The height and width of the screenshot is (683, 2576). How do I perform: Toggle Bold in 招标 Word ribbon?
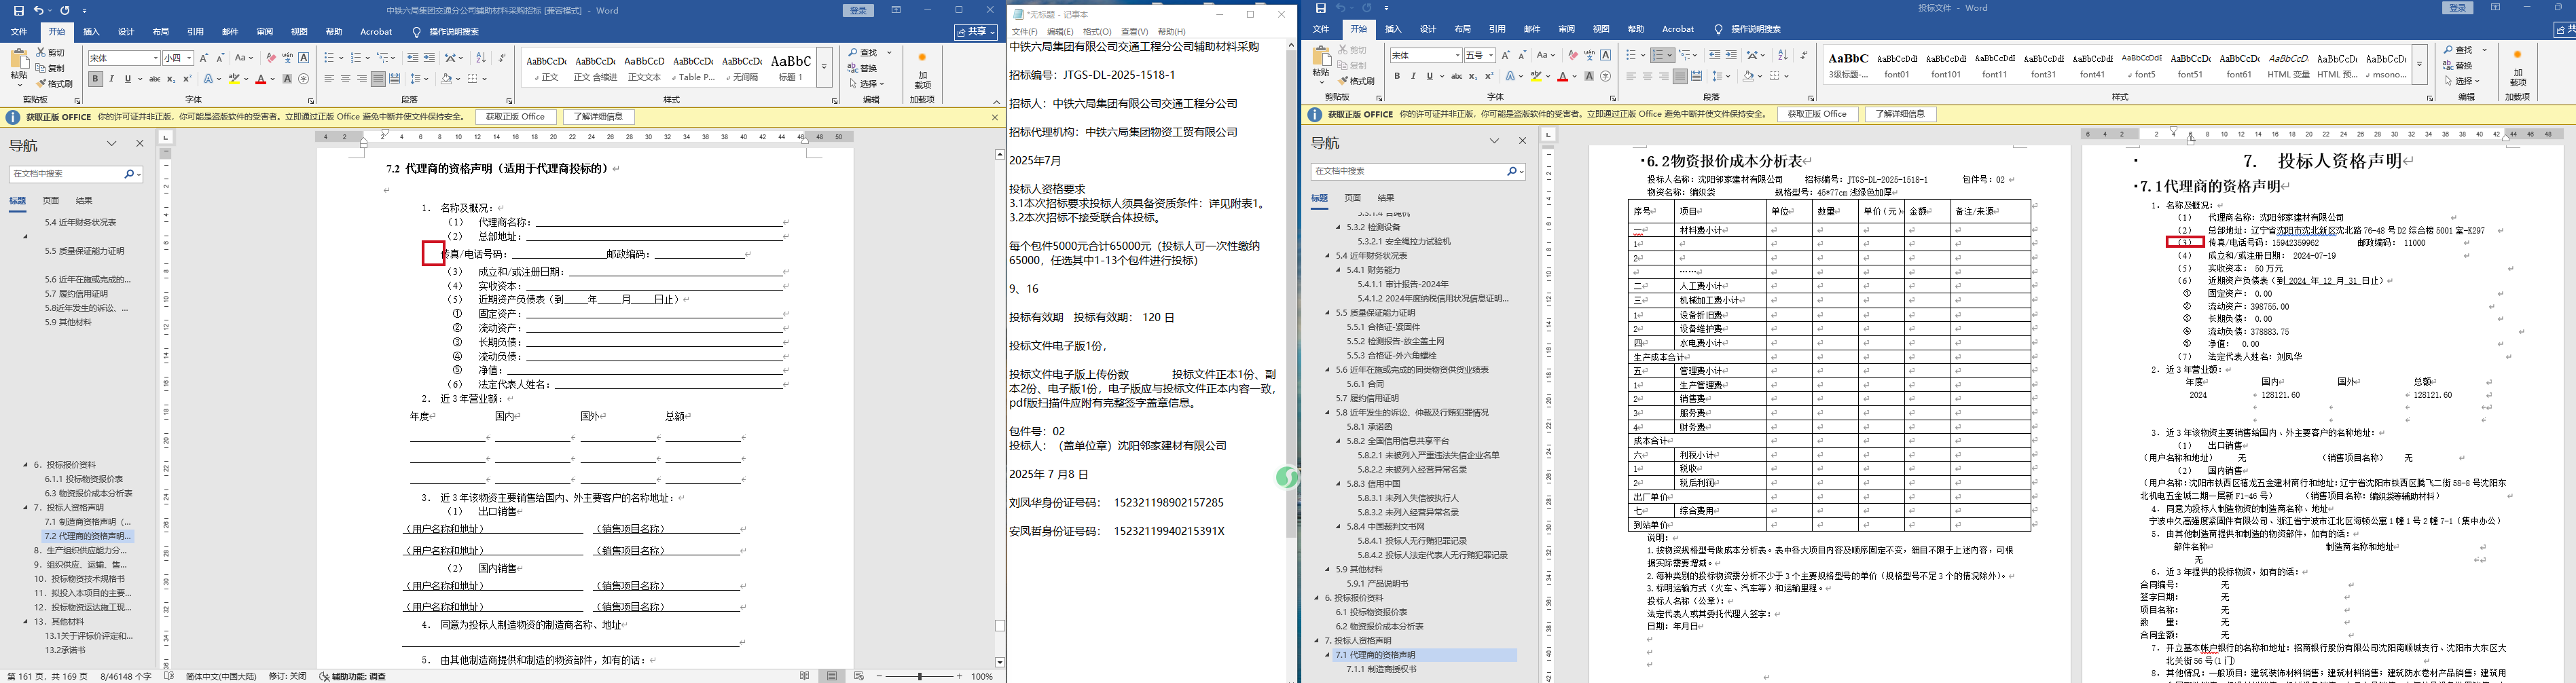click(95, 79)
